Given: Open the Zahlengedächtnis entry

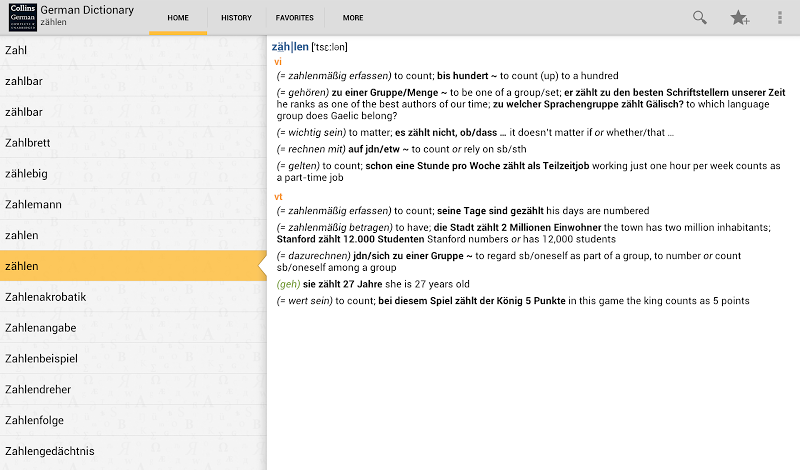Looking at the screenshot, I should [x=133, y=451].
